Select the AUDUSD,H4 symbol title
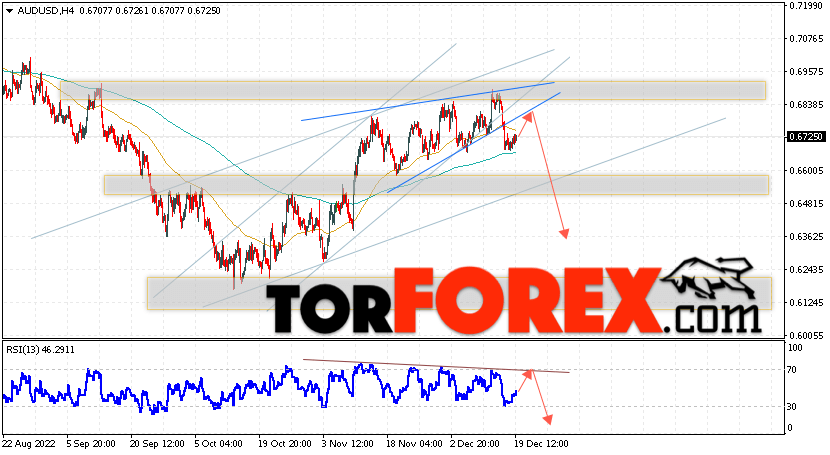Image resolution: width=830 pixels, height=455 pixels. click(x=46, y=11)
